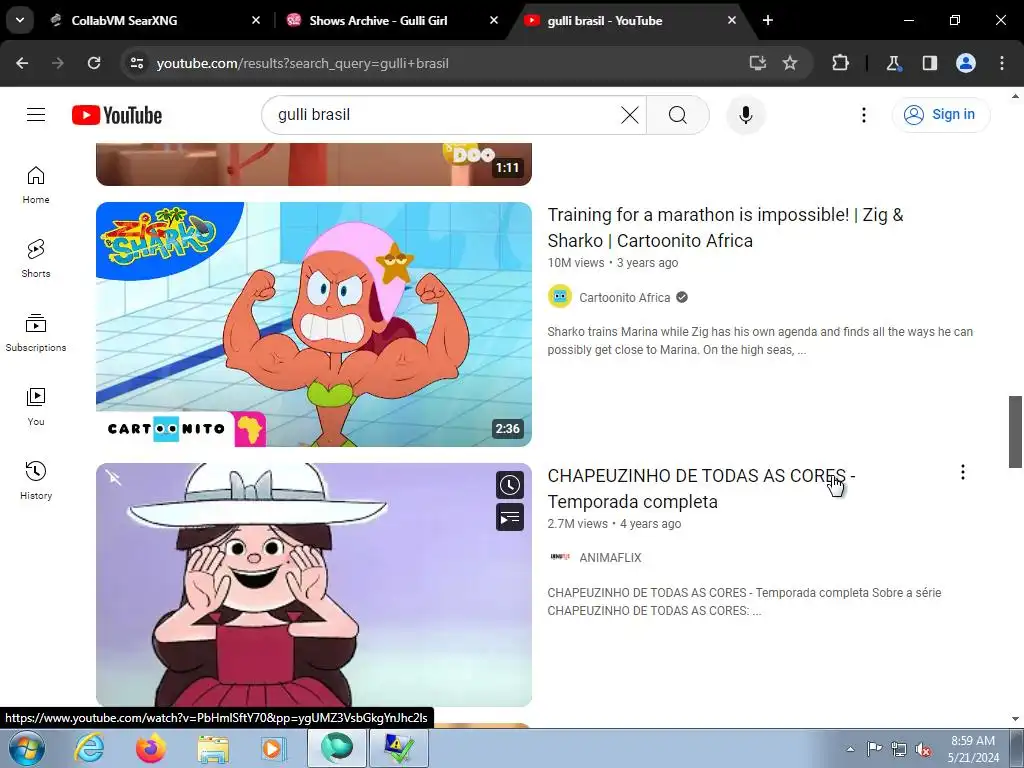Open CHAPEUZINHO DE TODAS AS CORES title link
1024x768 pixels.
click(701, 488)
